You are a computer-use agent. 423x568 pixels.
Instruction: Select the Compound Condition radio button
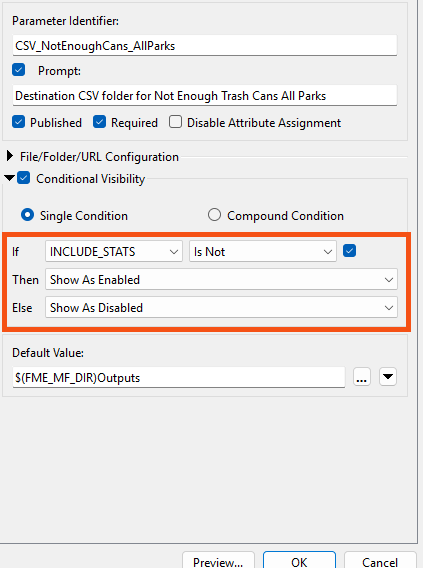click(214, 215)
